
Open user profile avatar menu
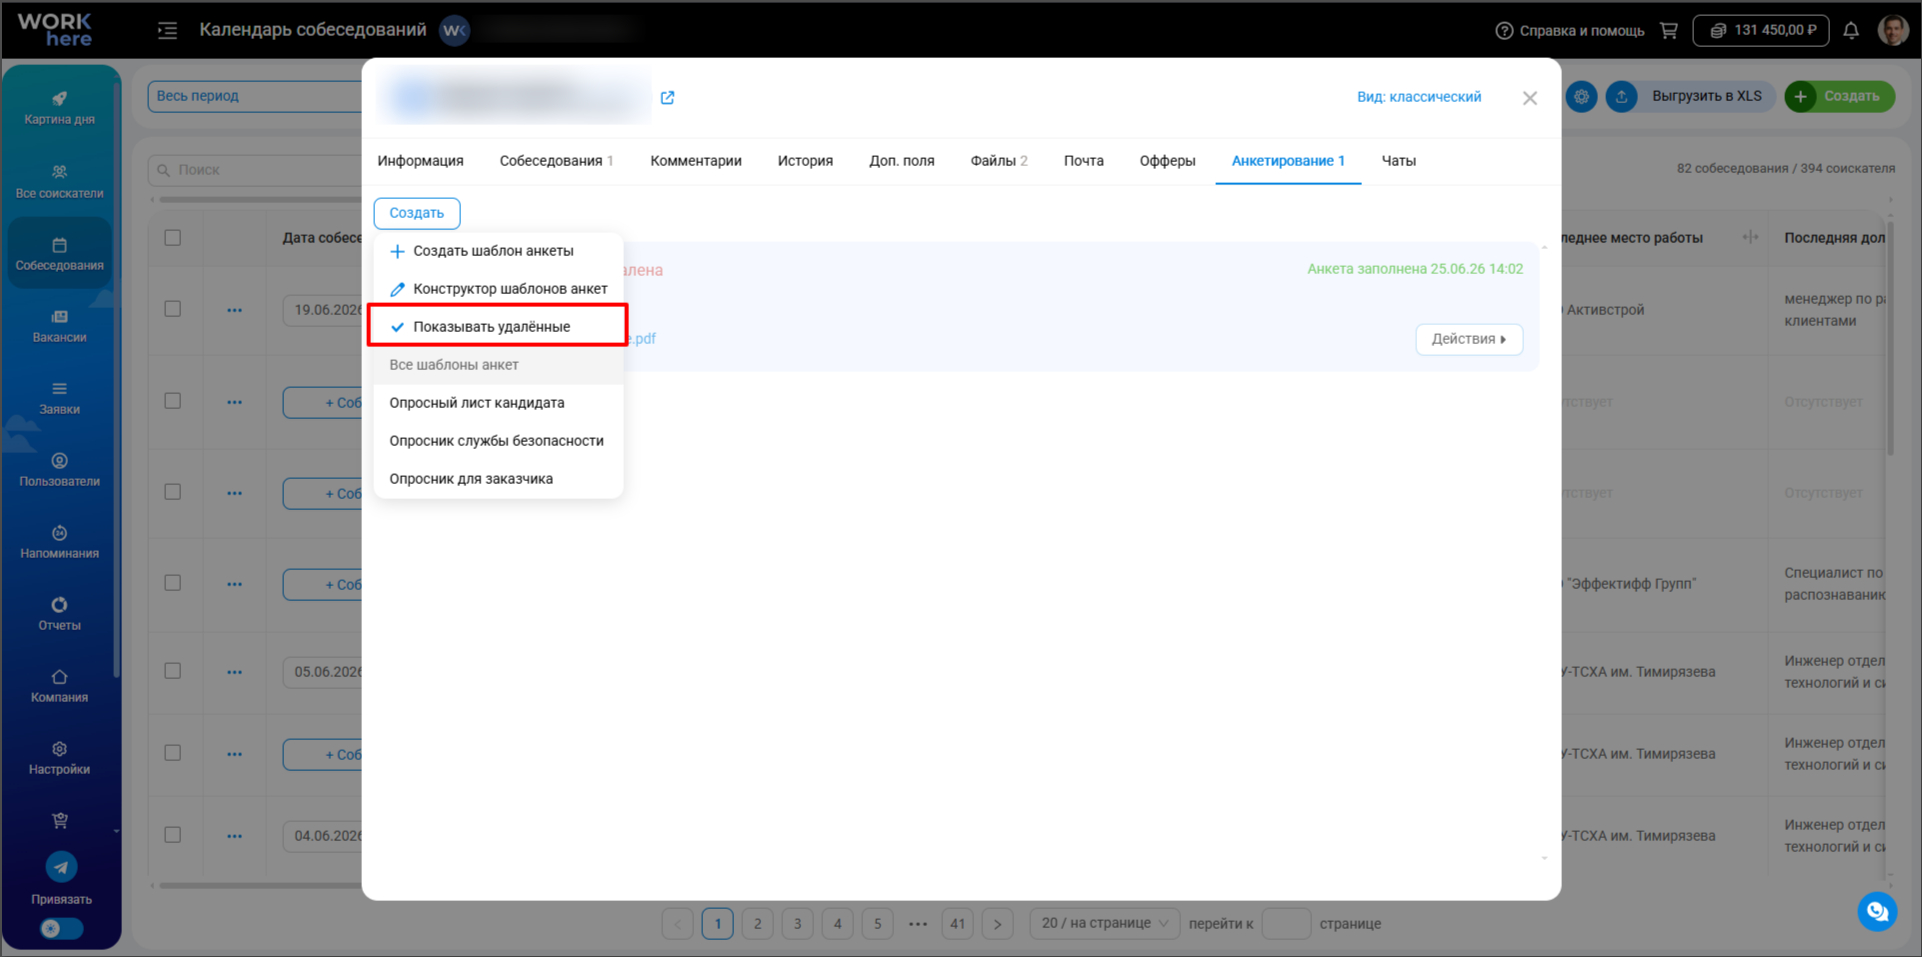[x=1893, y=30]
